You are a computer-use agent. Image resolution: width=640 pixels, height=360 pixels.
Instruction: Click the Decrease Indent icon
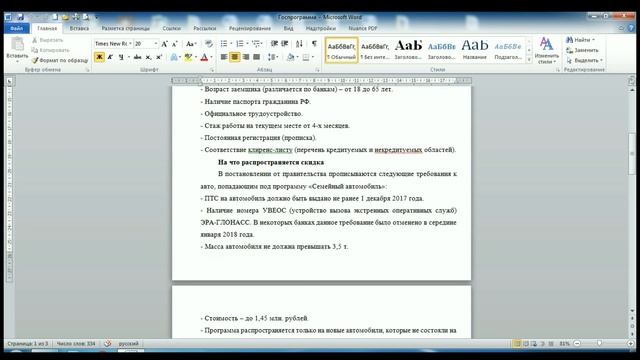(274, 44)
